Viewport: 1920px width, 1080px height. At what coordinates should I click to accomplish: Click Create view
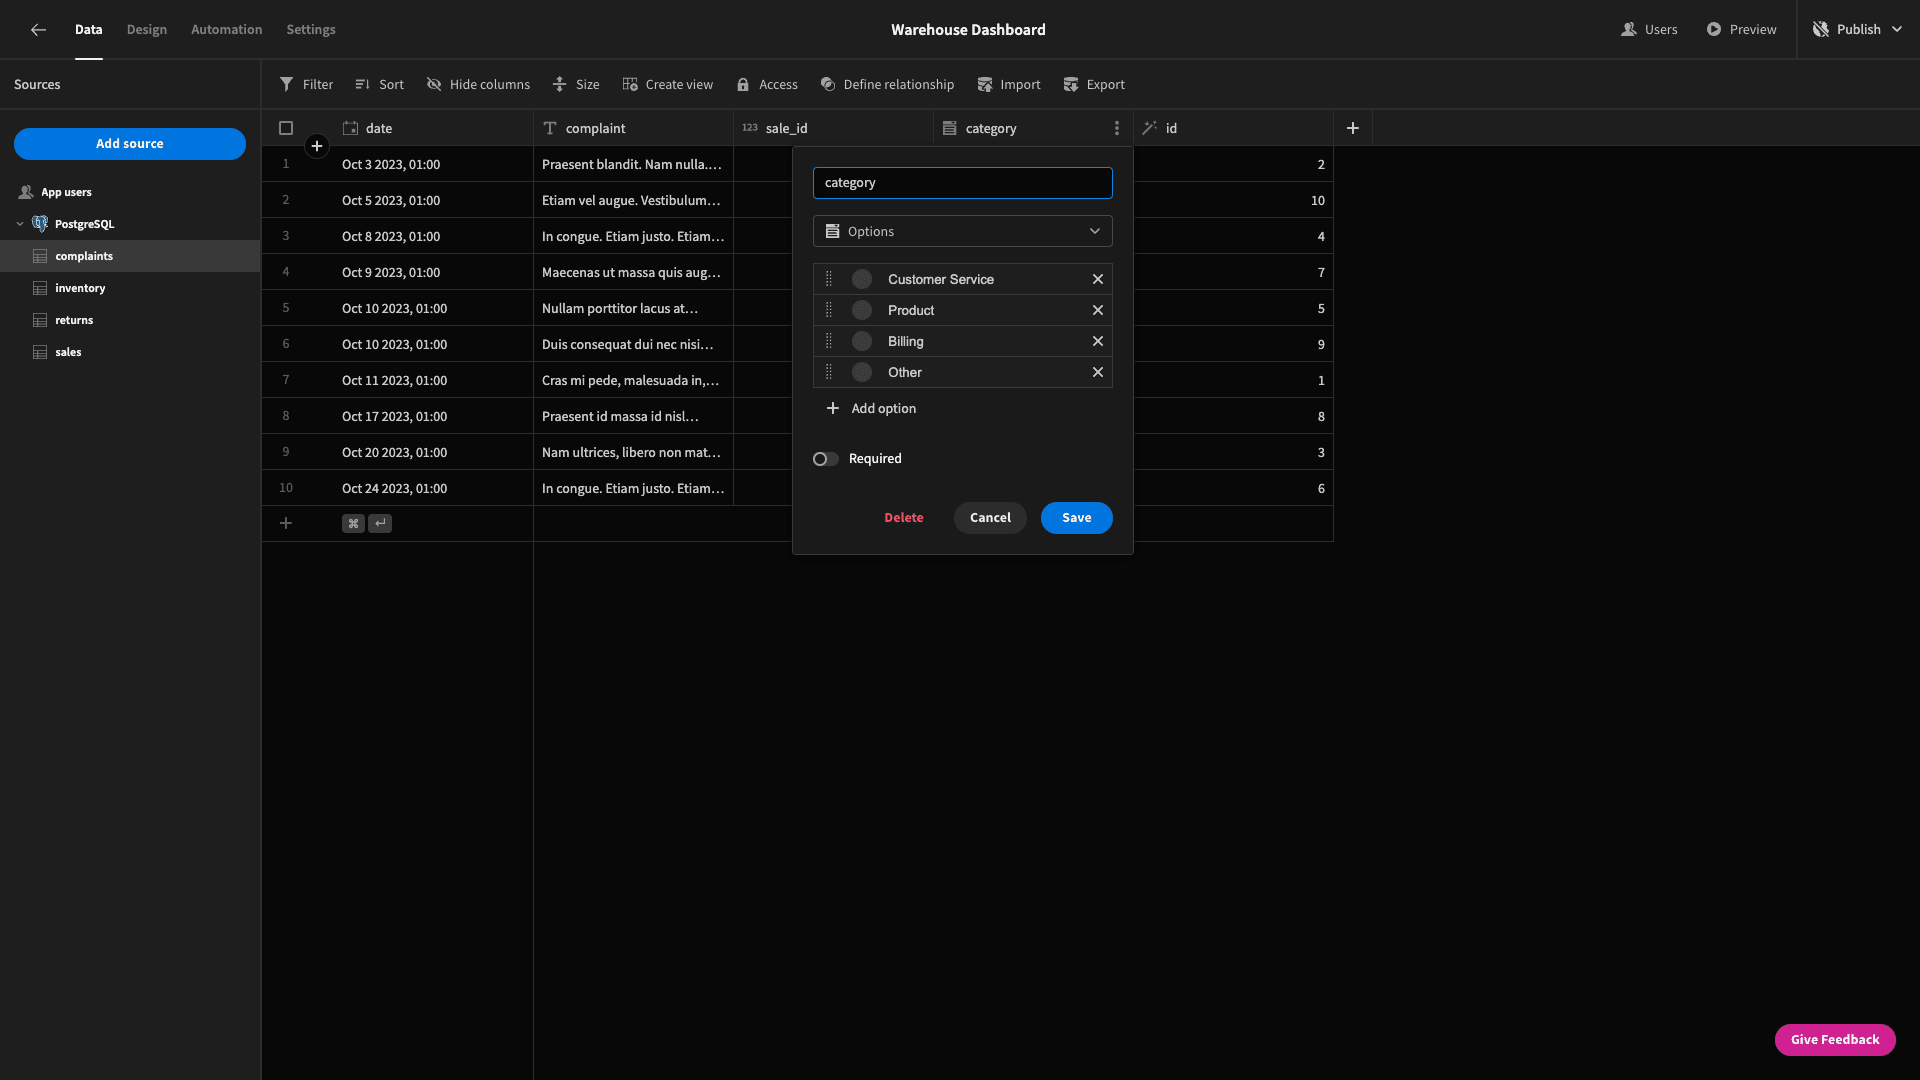[667, 85]
